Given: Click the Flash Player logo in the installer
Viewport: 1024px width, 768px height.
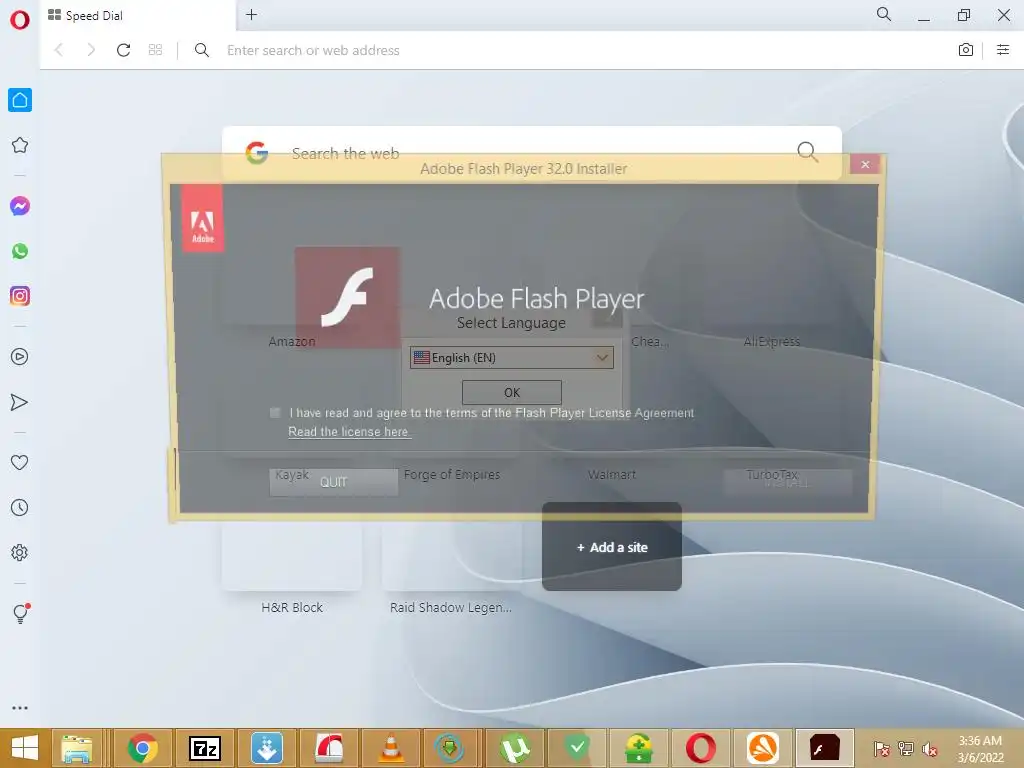Looking at the screenshot, I should click(347, 297).
